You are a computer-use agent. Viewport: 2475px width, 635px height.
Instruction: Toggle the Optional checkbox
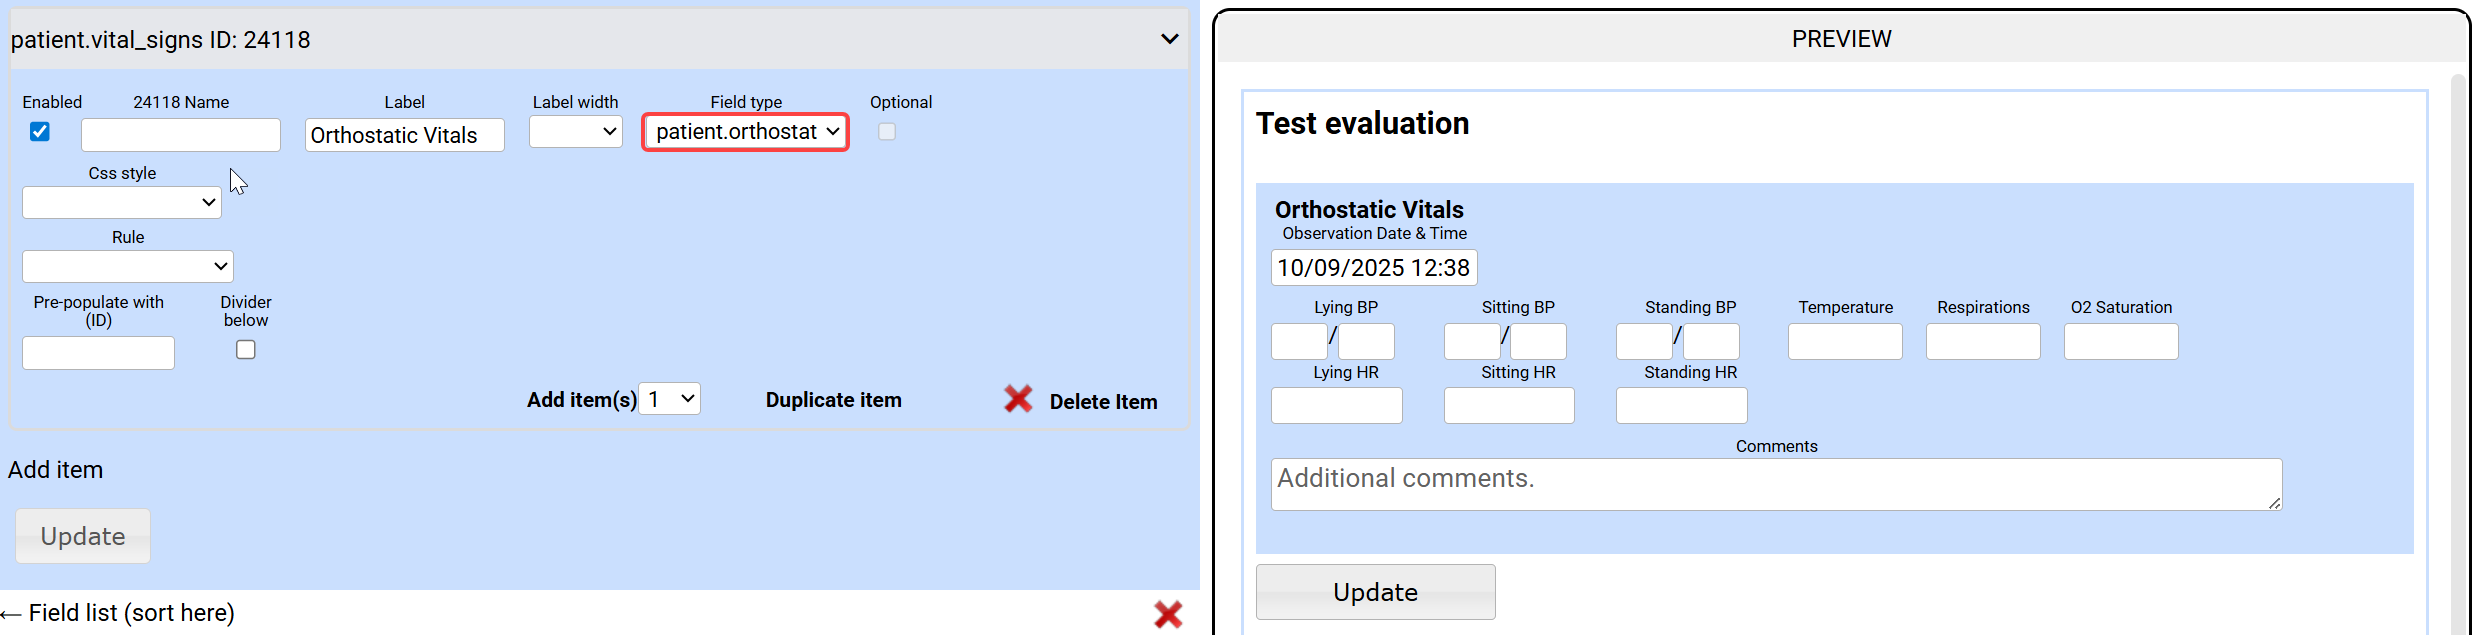click(886, 132)
